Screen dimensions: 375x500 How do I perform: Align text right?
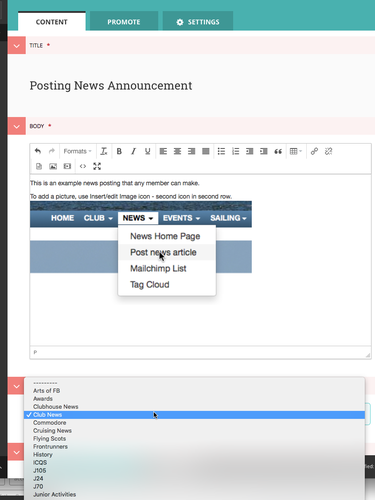click(191, 151)
